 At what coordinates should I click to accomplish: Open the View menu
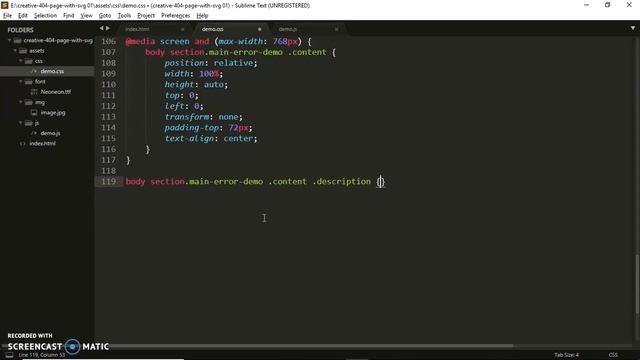click(x=86, y=16)
